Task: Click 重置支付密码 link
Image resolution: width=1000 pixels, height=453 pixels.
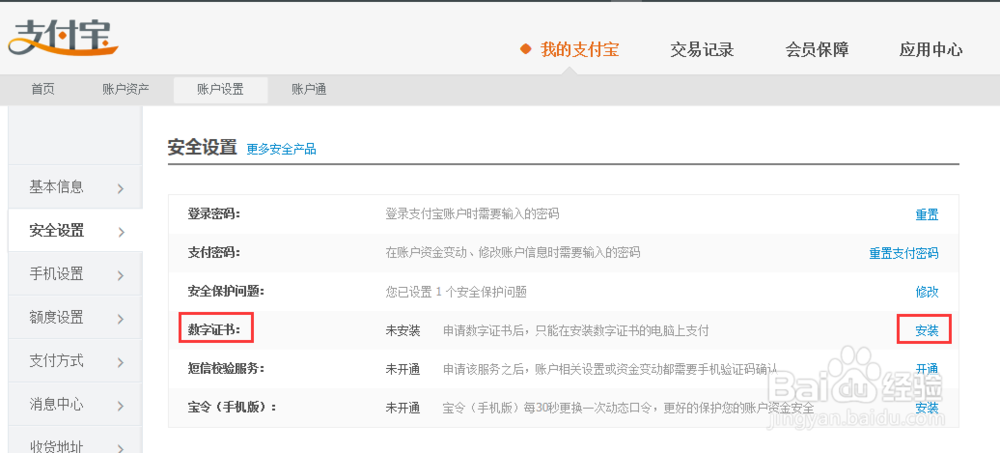Action: click(904, 253)
